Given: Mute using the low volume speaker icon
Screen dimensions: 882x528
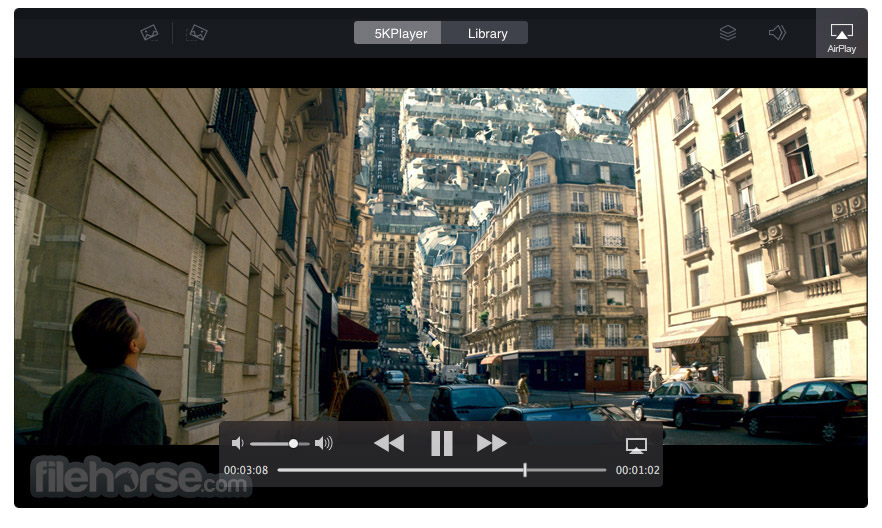Looking at the screenshot, I should [x=237, y=444].
